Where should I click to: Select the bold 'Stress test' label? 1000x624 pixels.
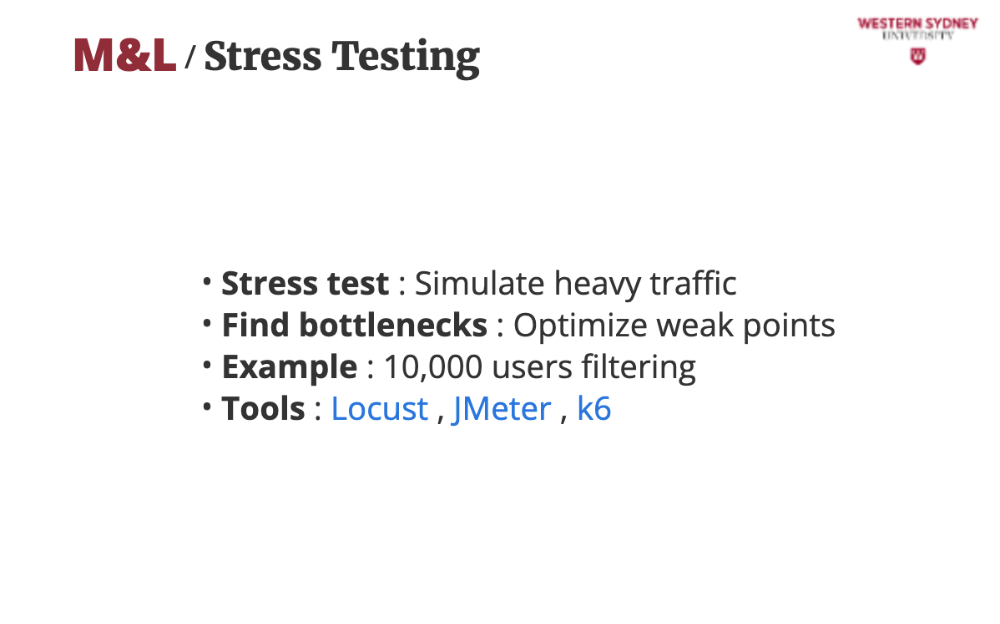[x=305, y=284]
